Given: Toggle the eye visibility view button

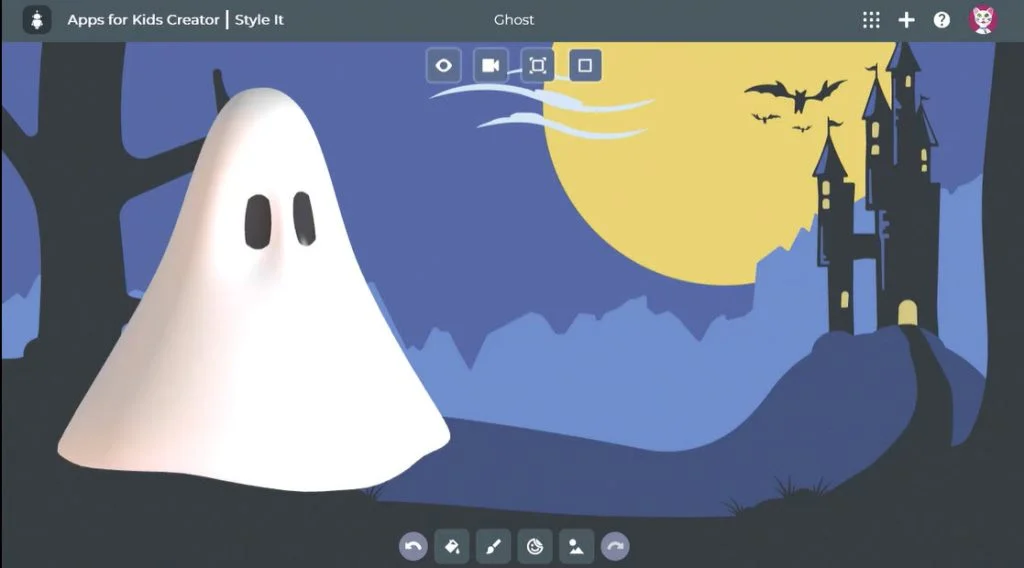Looking at the screenshot, I should point(443,65).
